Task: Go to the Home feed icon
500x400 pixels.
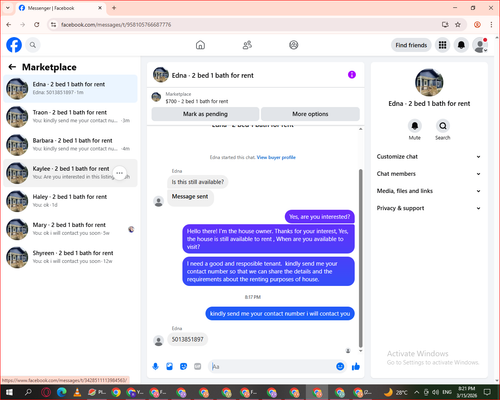Action: click(200, 45)
